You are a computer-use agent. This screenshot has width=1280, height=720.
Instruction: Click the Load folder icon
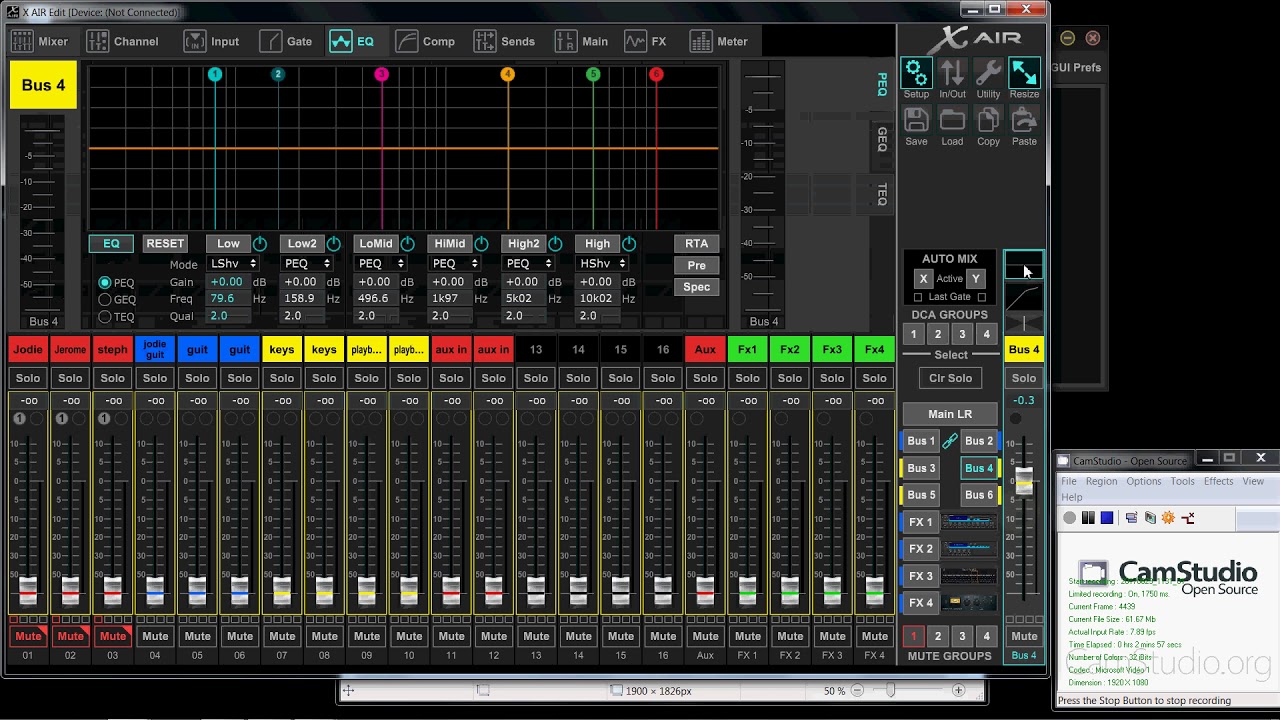tap(952, 120)
